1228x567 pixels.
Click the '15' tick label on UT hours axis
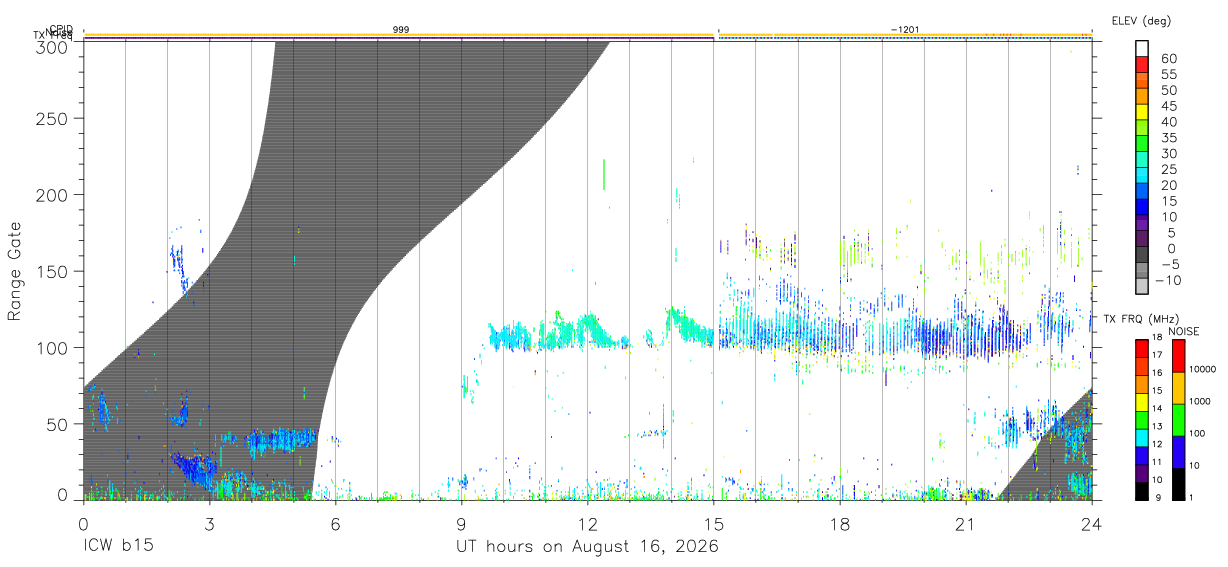tap(714, 524)
